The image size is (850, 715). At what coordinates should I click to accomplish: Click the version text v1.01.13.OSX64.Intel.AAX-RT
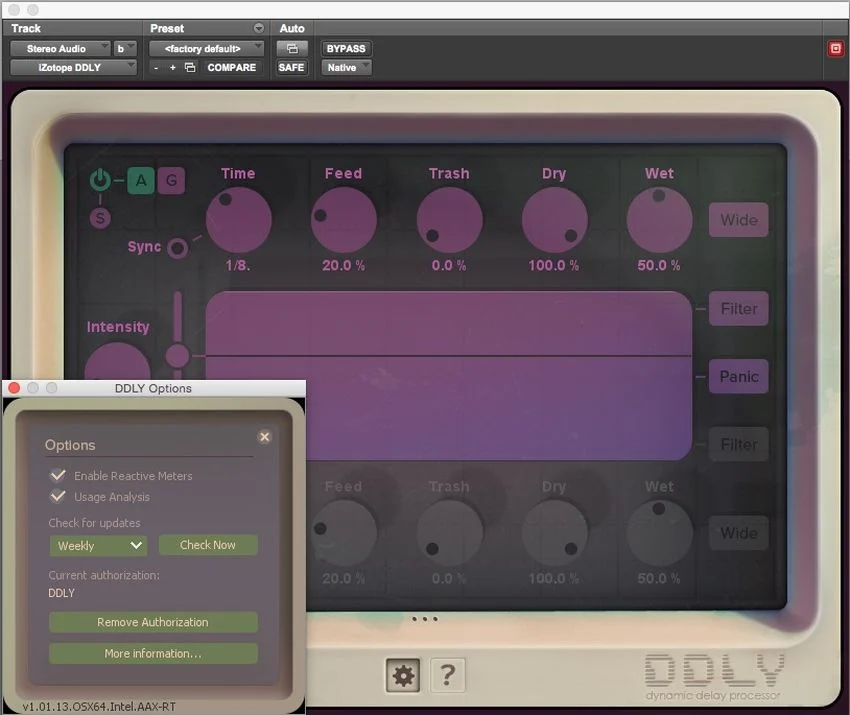click(99, 707)
